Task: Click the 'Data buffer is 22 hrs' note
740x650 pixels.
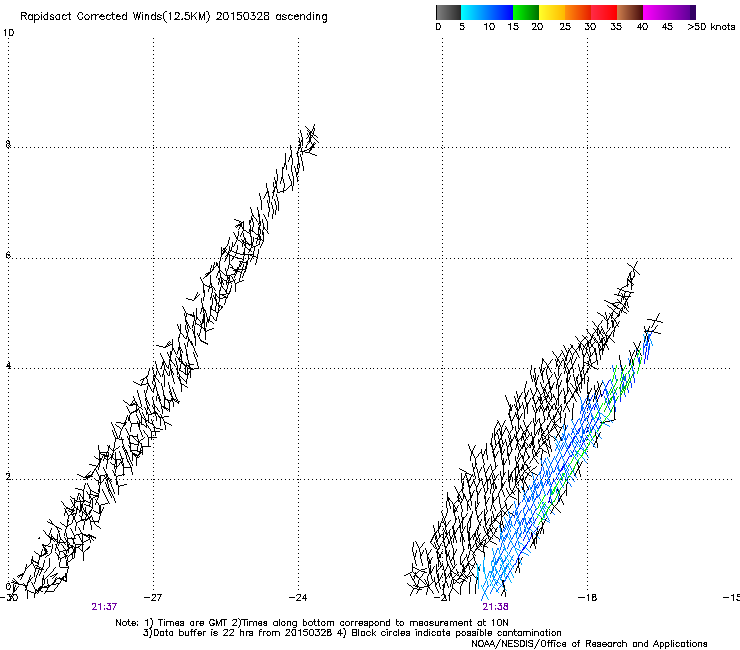Action: pyautogui.click(x=352, y=633)
